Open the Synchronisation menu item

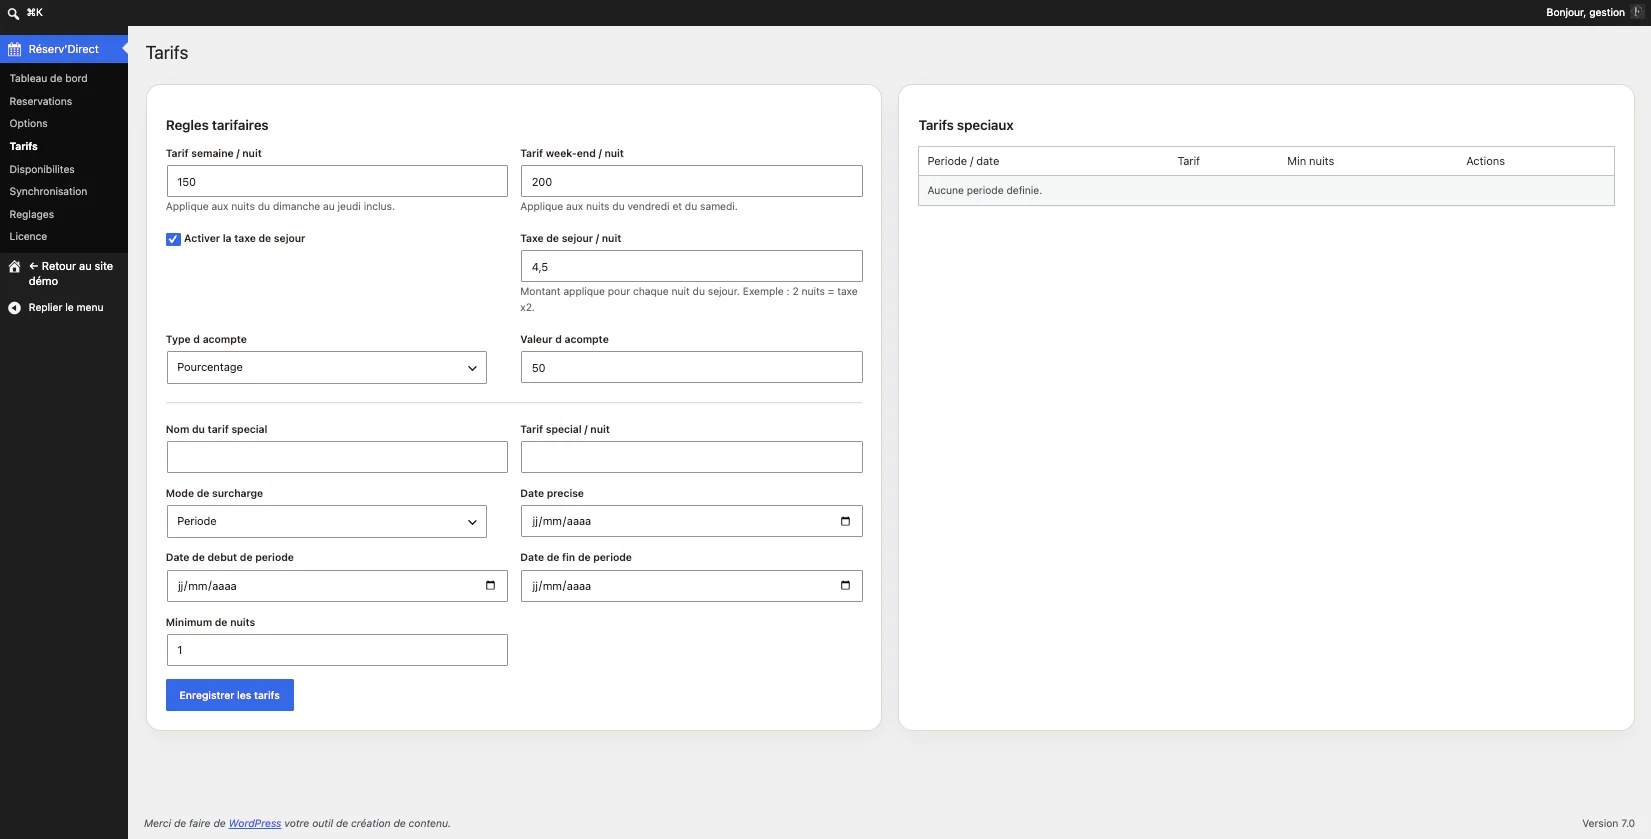pos(48,192)
